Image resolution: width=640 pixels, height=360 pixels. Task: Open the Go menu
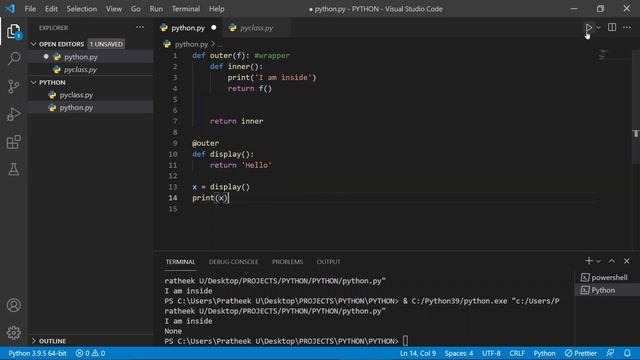[x=136, y=9]
